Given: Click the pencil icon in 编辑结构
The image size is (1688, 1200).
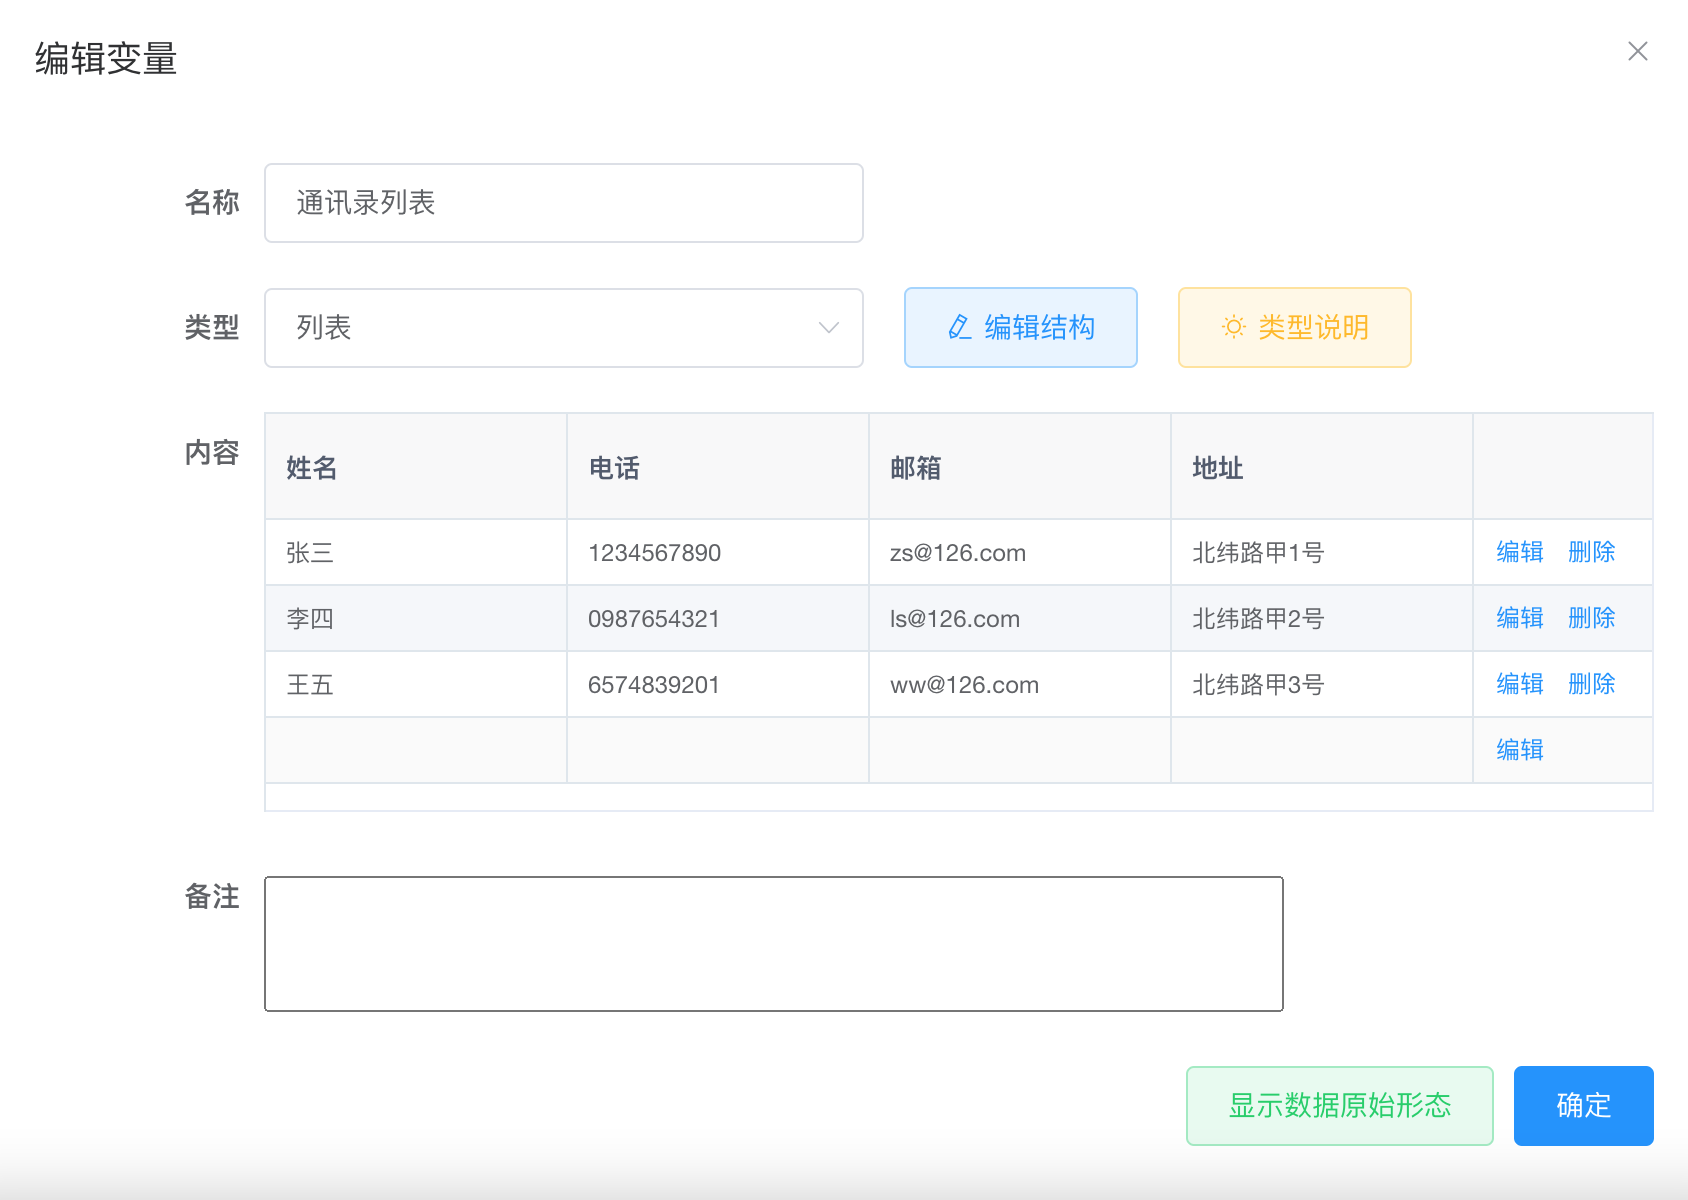Looking at the screenshot, I should (959, 328).
